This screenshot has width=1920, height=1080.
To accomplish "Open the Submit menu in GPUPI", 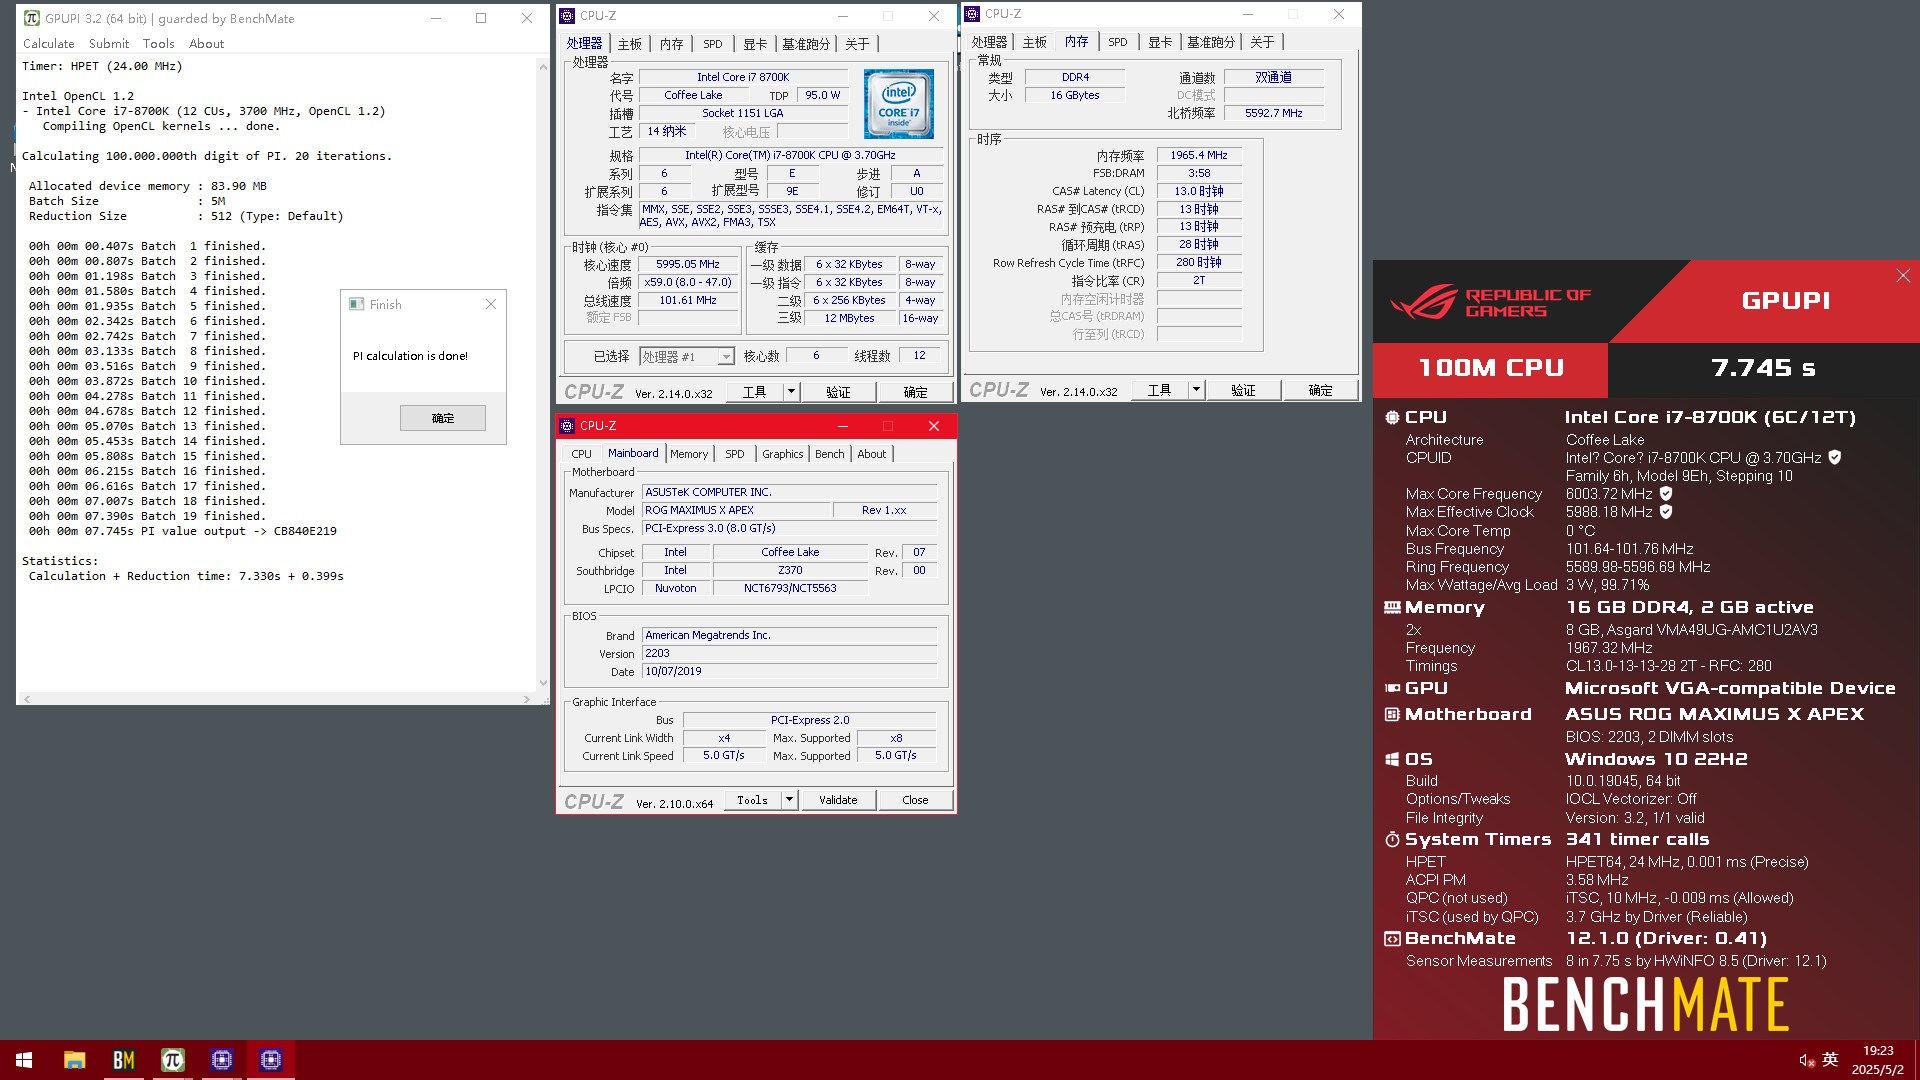I will click(108, 44).
